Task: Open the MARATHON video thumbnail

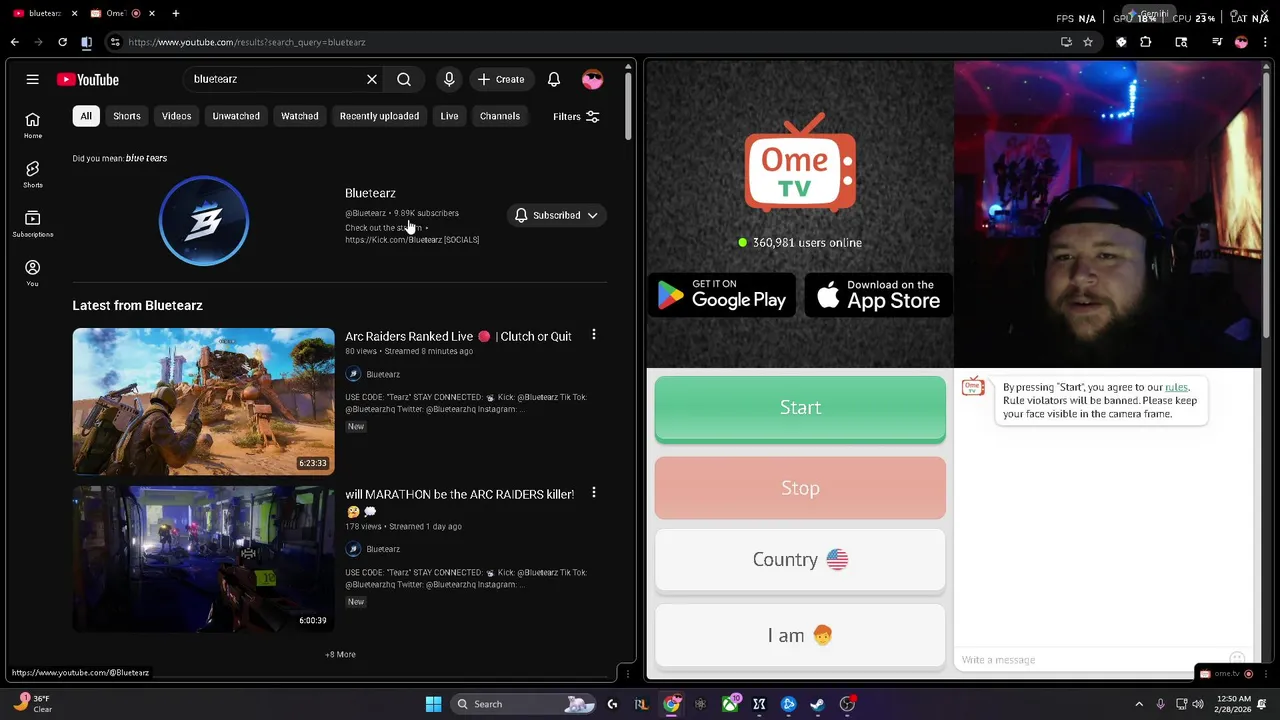Action: click(x=203, y=558)
